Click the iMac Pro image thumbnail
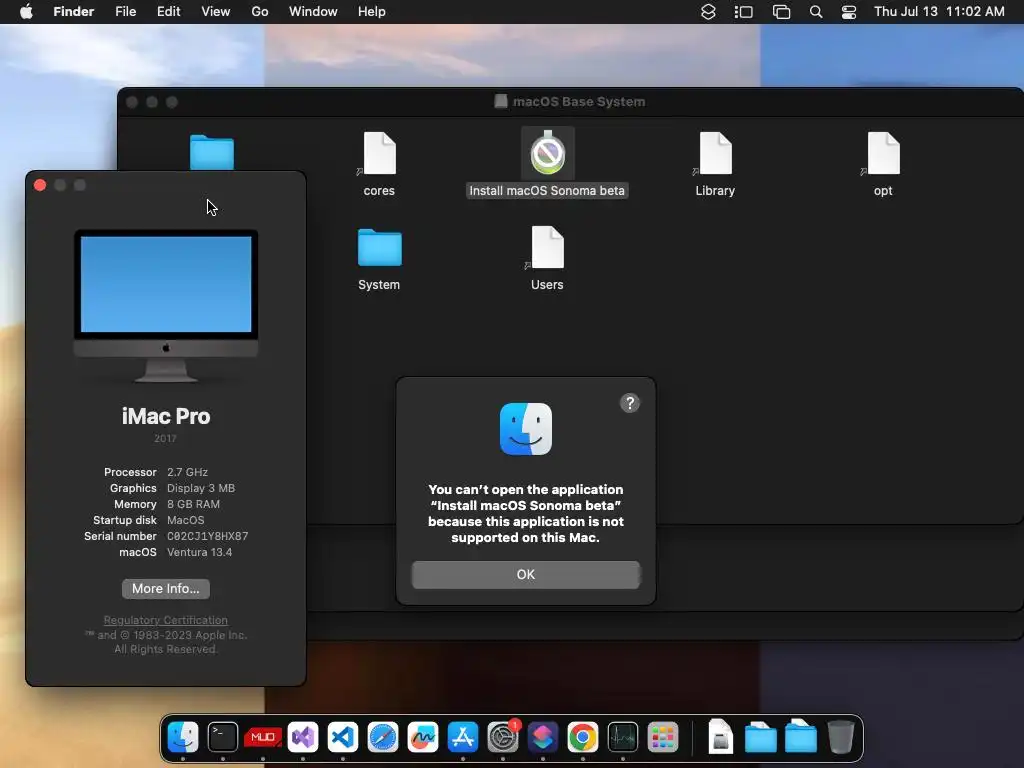Image resolution: width=1024 pixels, height=768 pixels. click(x=166, y=306)
